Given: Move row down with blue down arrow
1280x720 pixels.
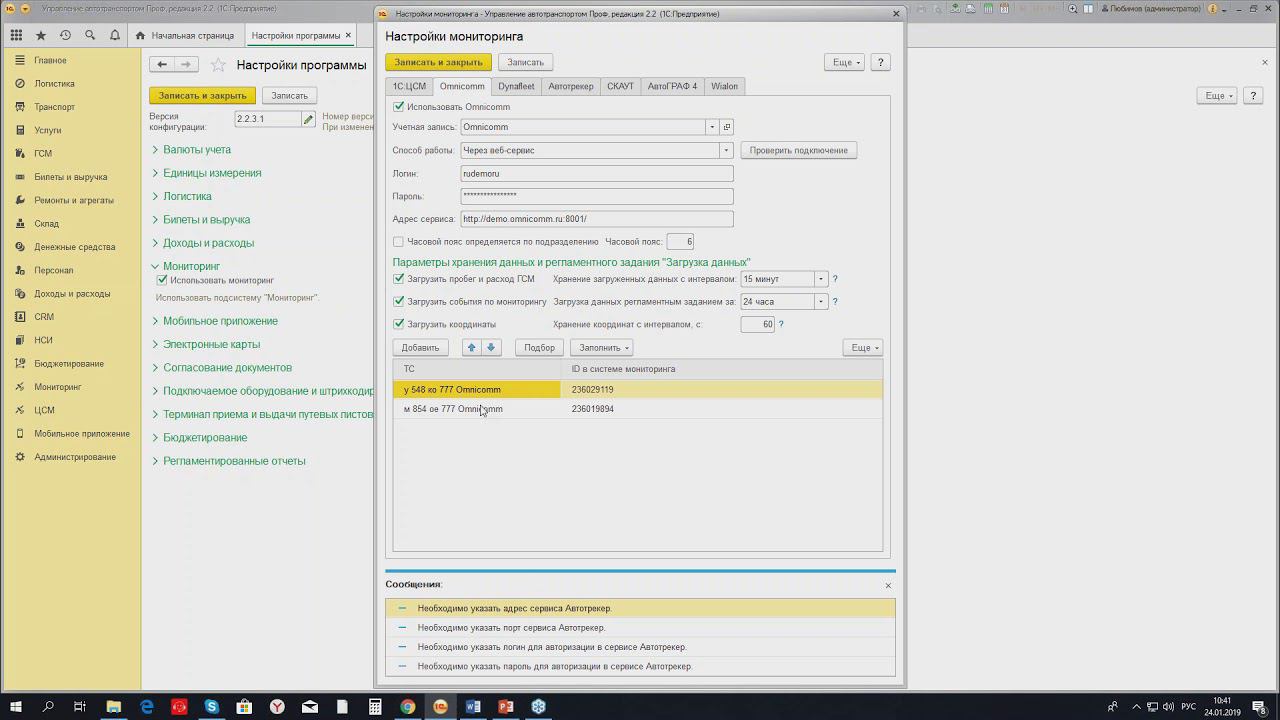Looking at the screenshot, I should click(x=491, y=348).
